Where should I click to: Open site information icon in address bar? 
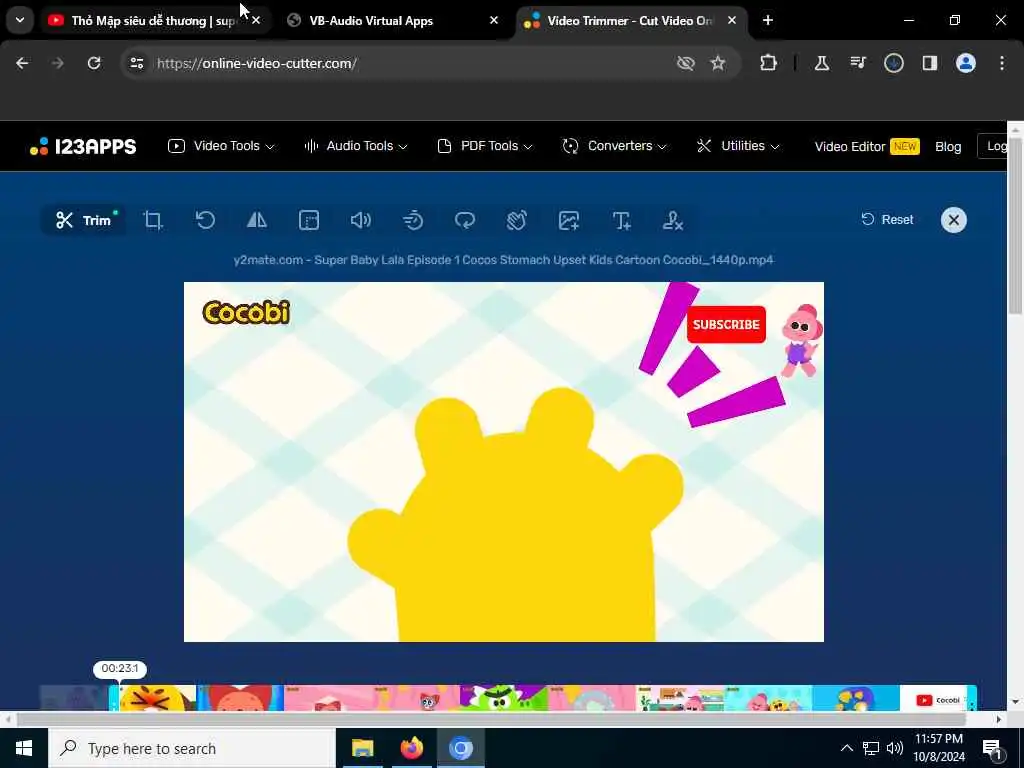[136, 63]
